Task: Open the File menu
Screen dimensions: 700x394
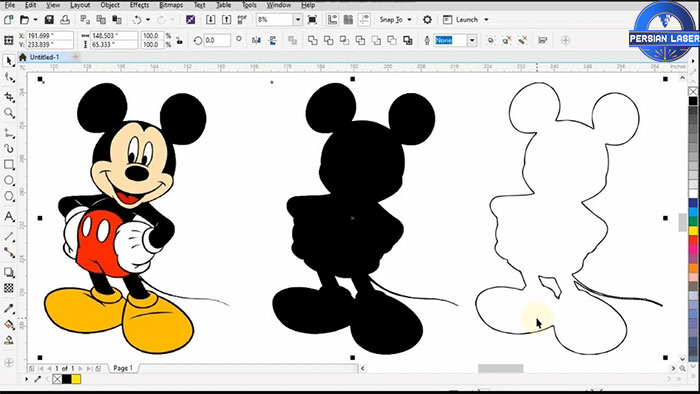Action: [x=9, y=5]
